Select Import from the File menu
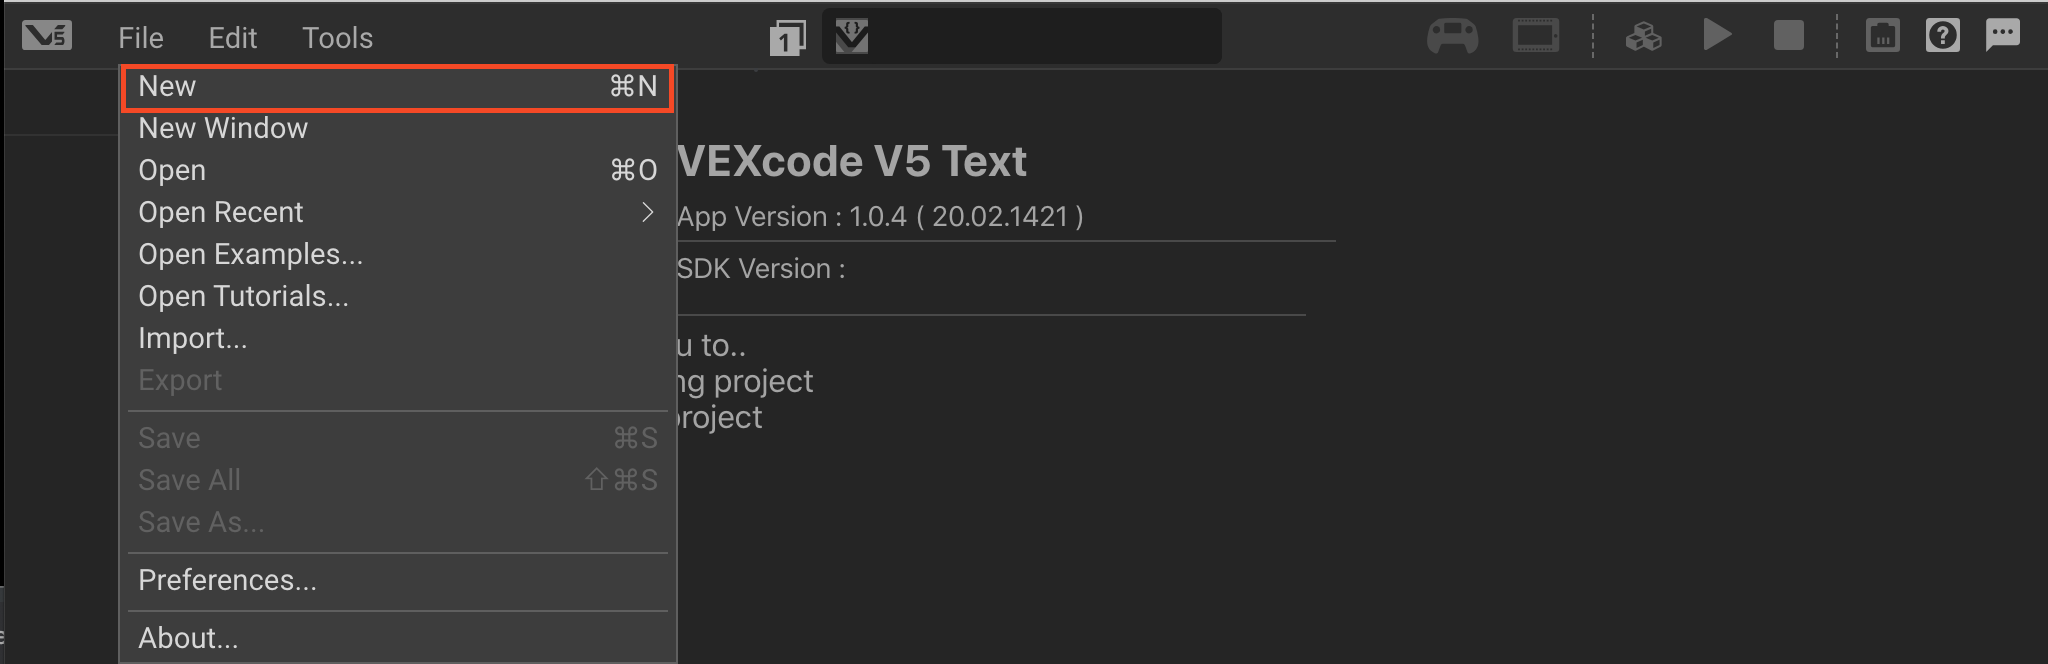 click(193, 338)
